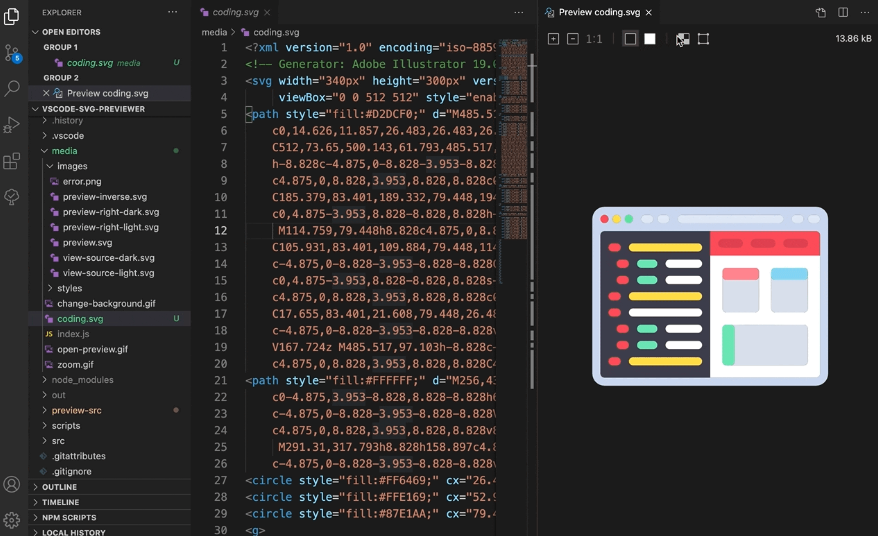
Task: Collapse the VSCODE-SVG-PREVIEWER section
Action: (109, 109)
